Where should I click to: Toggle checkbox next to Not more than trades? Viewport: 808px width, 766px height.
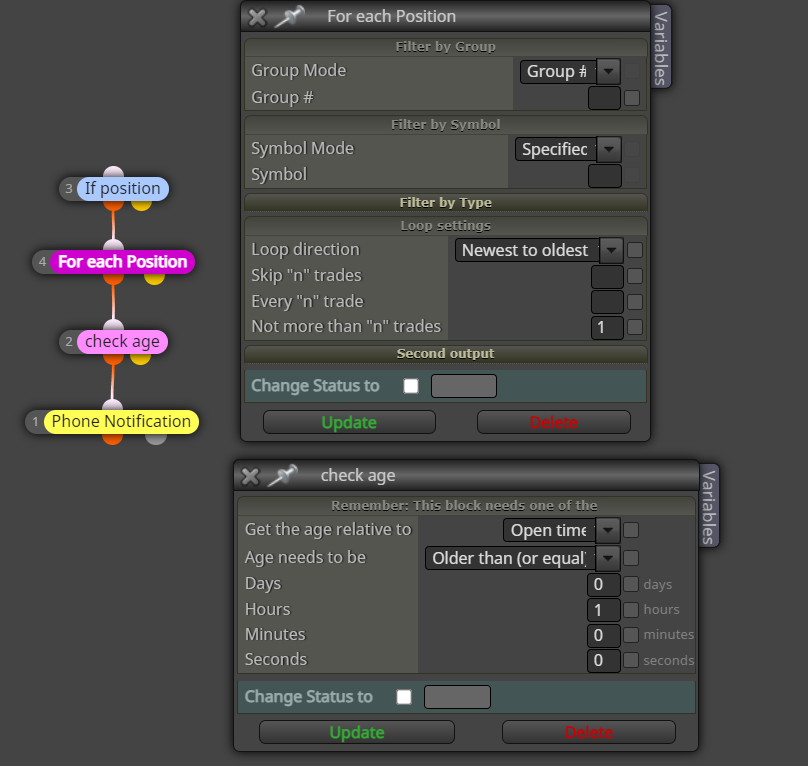tap(635, 327)
